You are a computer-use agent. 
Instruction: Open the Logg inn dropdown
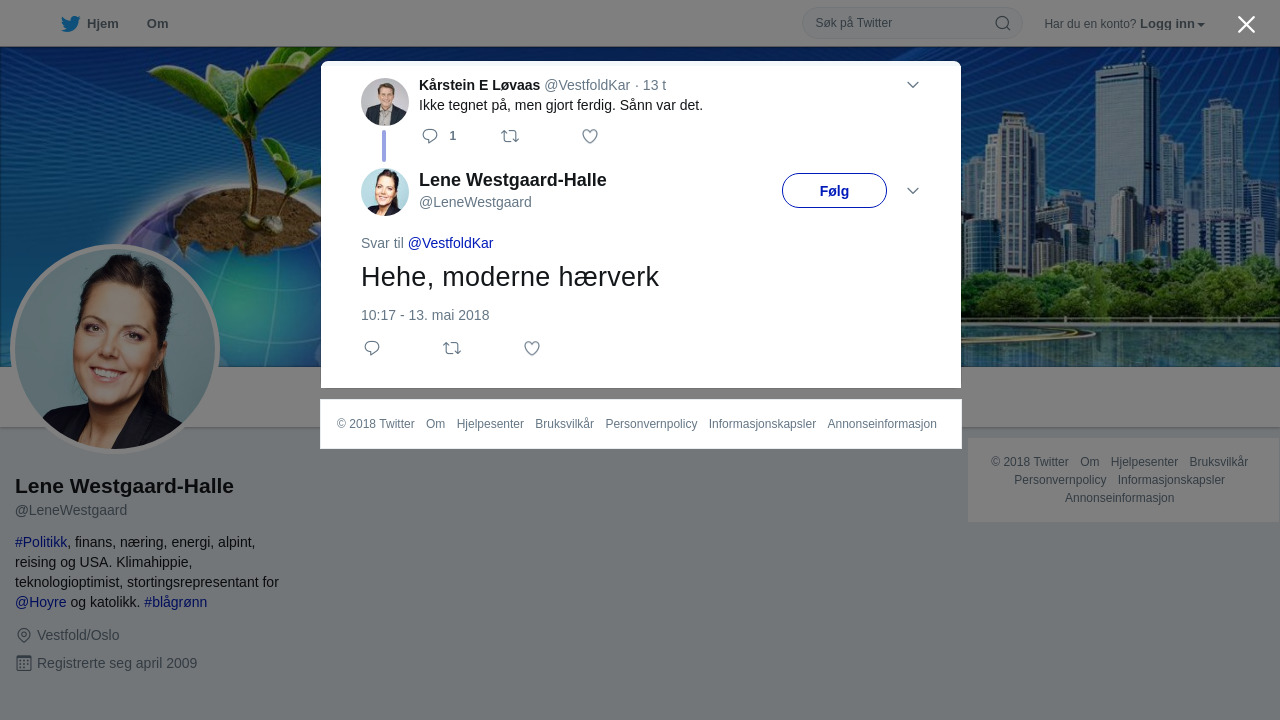coord(1172,24)
